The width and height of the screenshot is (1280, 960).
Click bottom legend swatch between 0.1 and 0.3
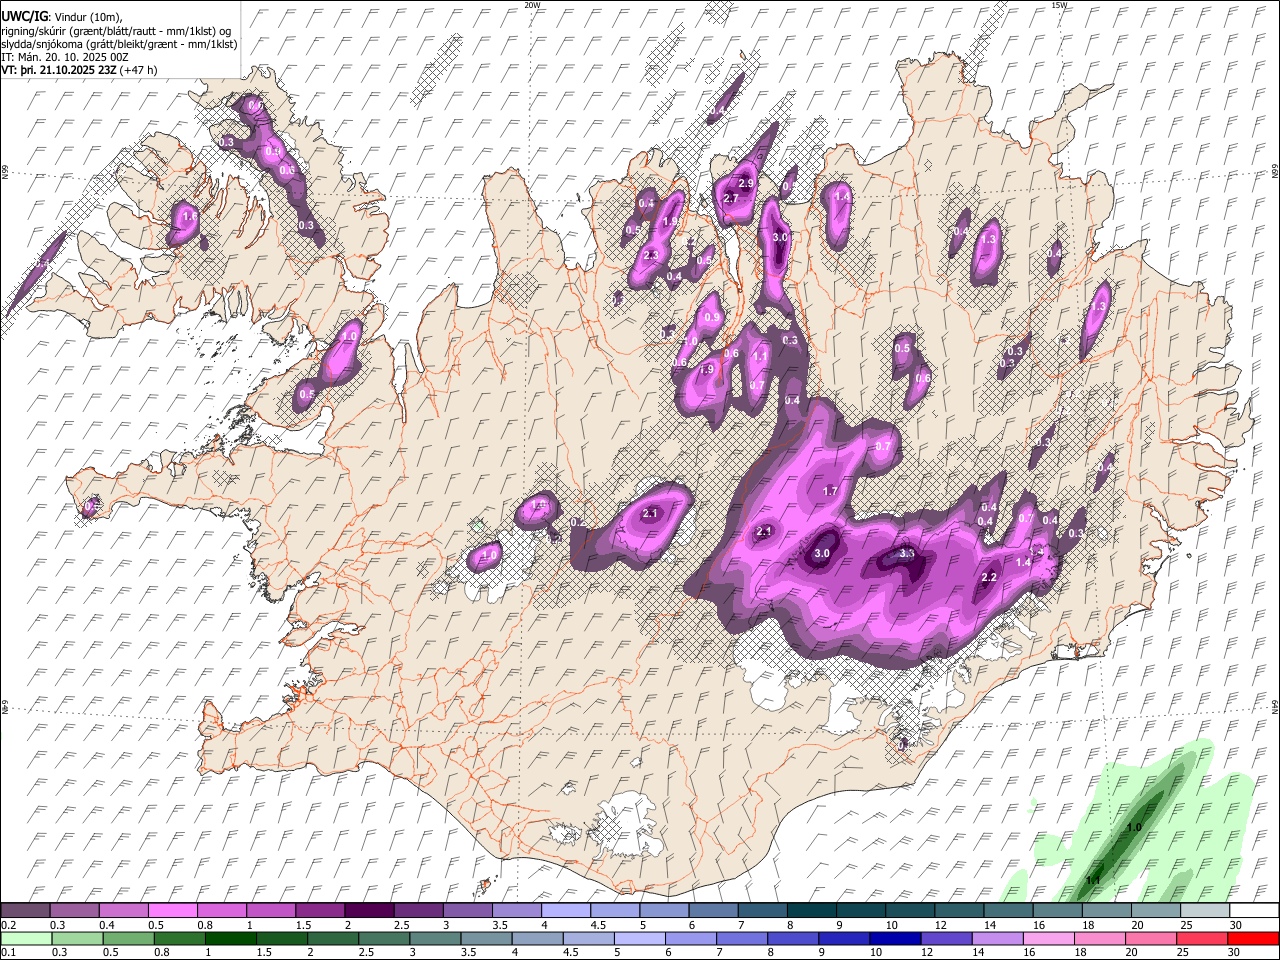[26, 938]
